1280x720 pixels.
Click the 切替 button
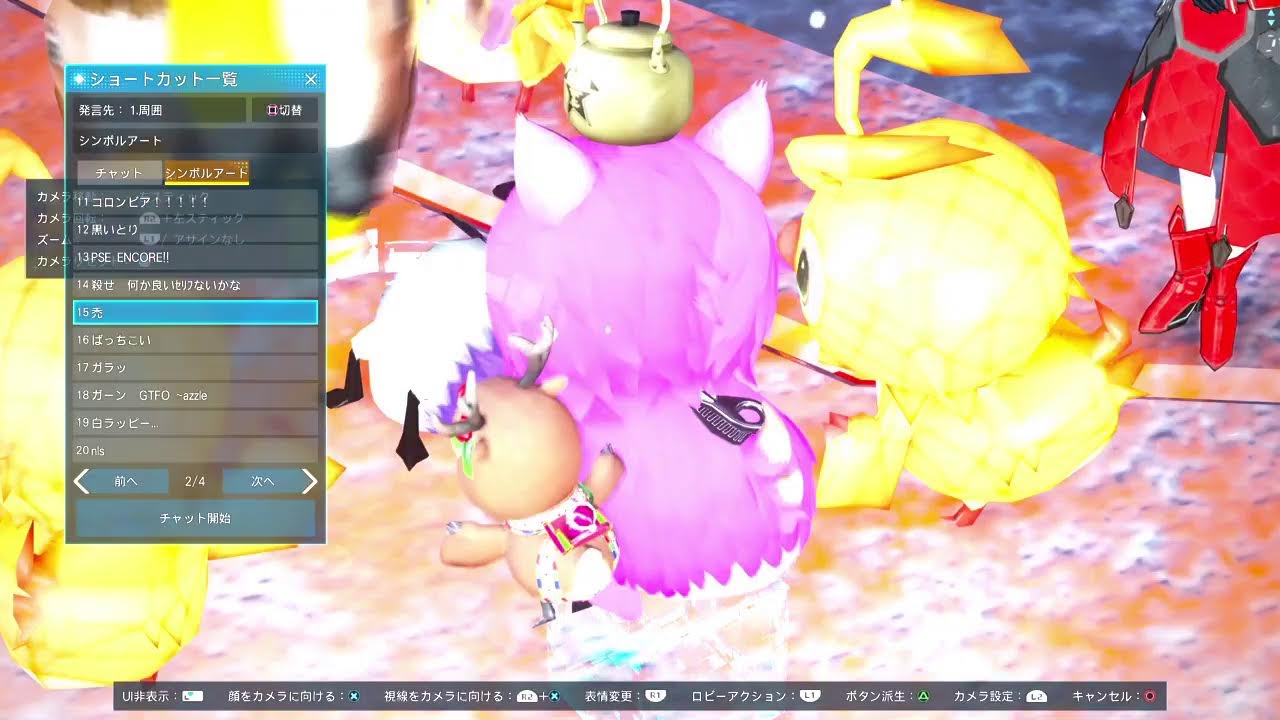coord(284,110)
